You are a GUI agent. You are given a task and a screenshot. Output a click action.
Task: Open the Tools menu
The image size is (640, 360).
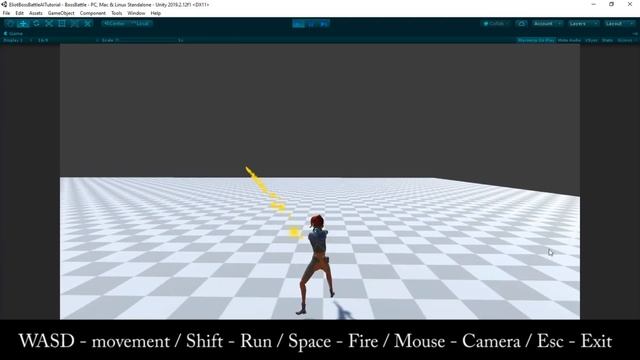116,13
